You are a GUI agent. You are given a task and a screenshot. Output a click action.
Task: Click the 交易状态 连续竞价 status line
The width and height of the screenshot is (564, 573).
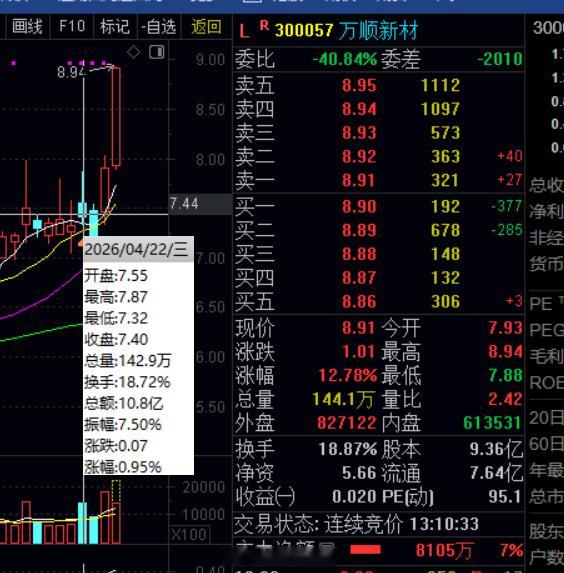(x=356, y=524)
